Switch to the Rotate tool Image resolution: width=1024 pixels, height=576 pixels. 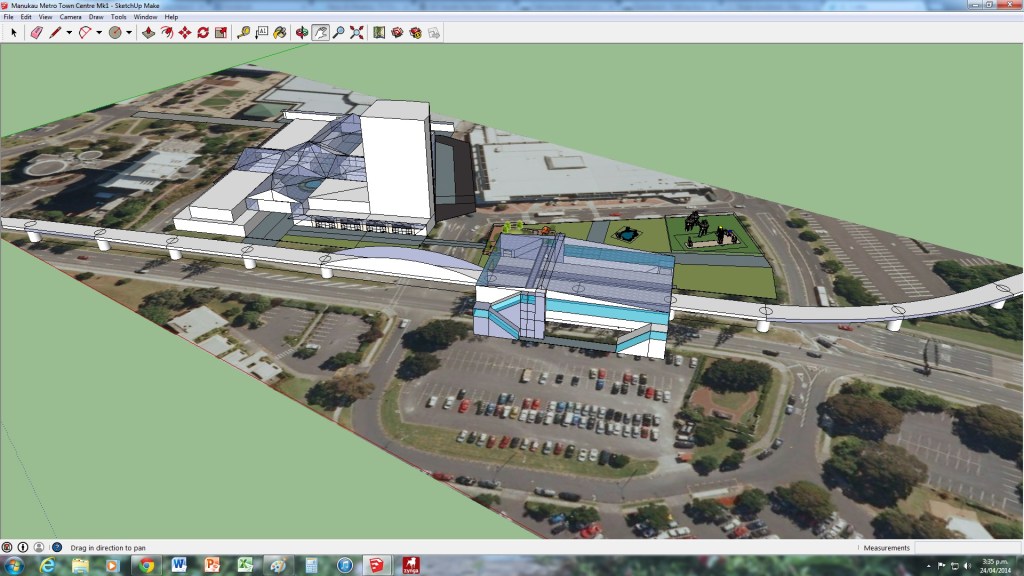coord(202,31)
